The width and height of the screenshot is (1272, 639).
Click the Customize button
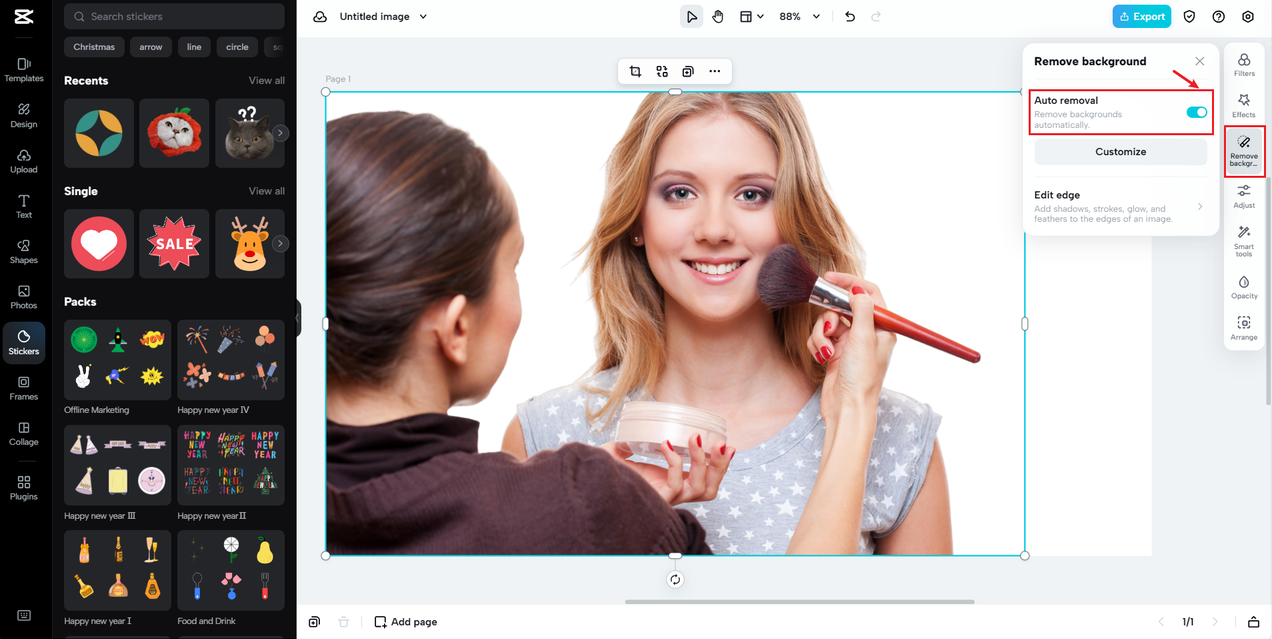(x=1120, y=152)
